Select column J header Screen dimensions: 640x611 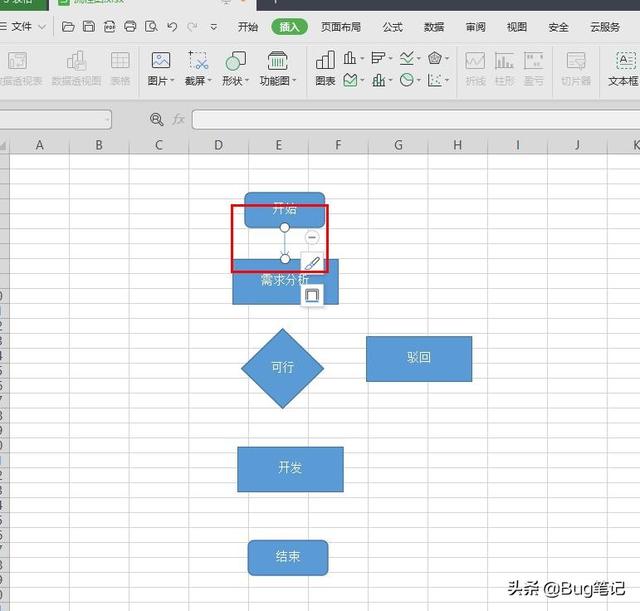(x=577, y=145)
